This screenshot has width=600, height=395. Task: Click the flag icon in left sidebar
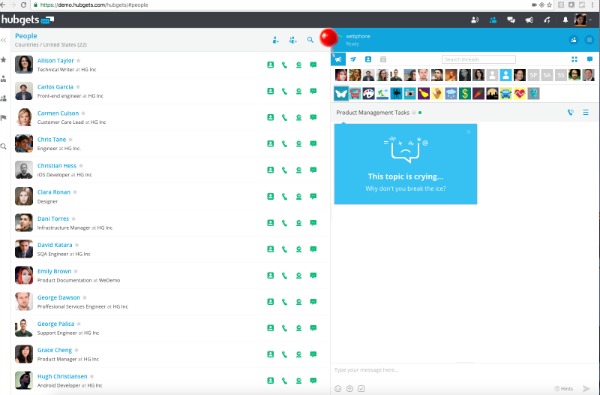[3, 118]
